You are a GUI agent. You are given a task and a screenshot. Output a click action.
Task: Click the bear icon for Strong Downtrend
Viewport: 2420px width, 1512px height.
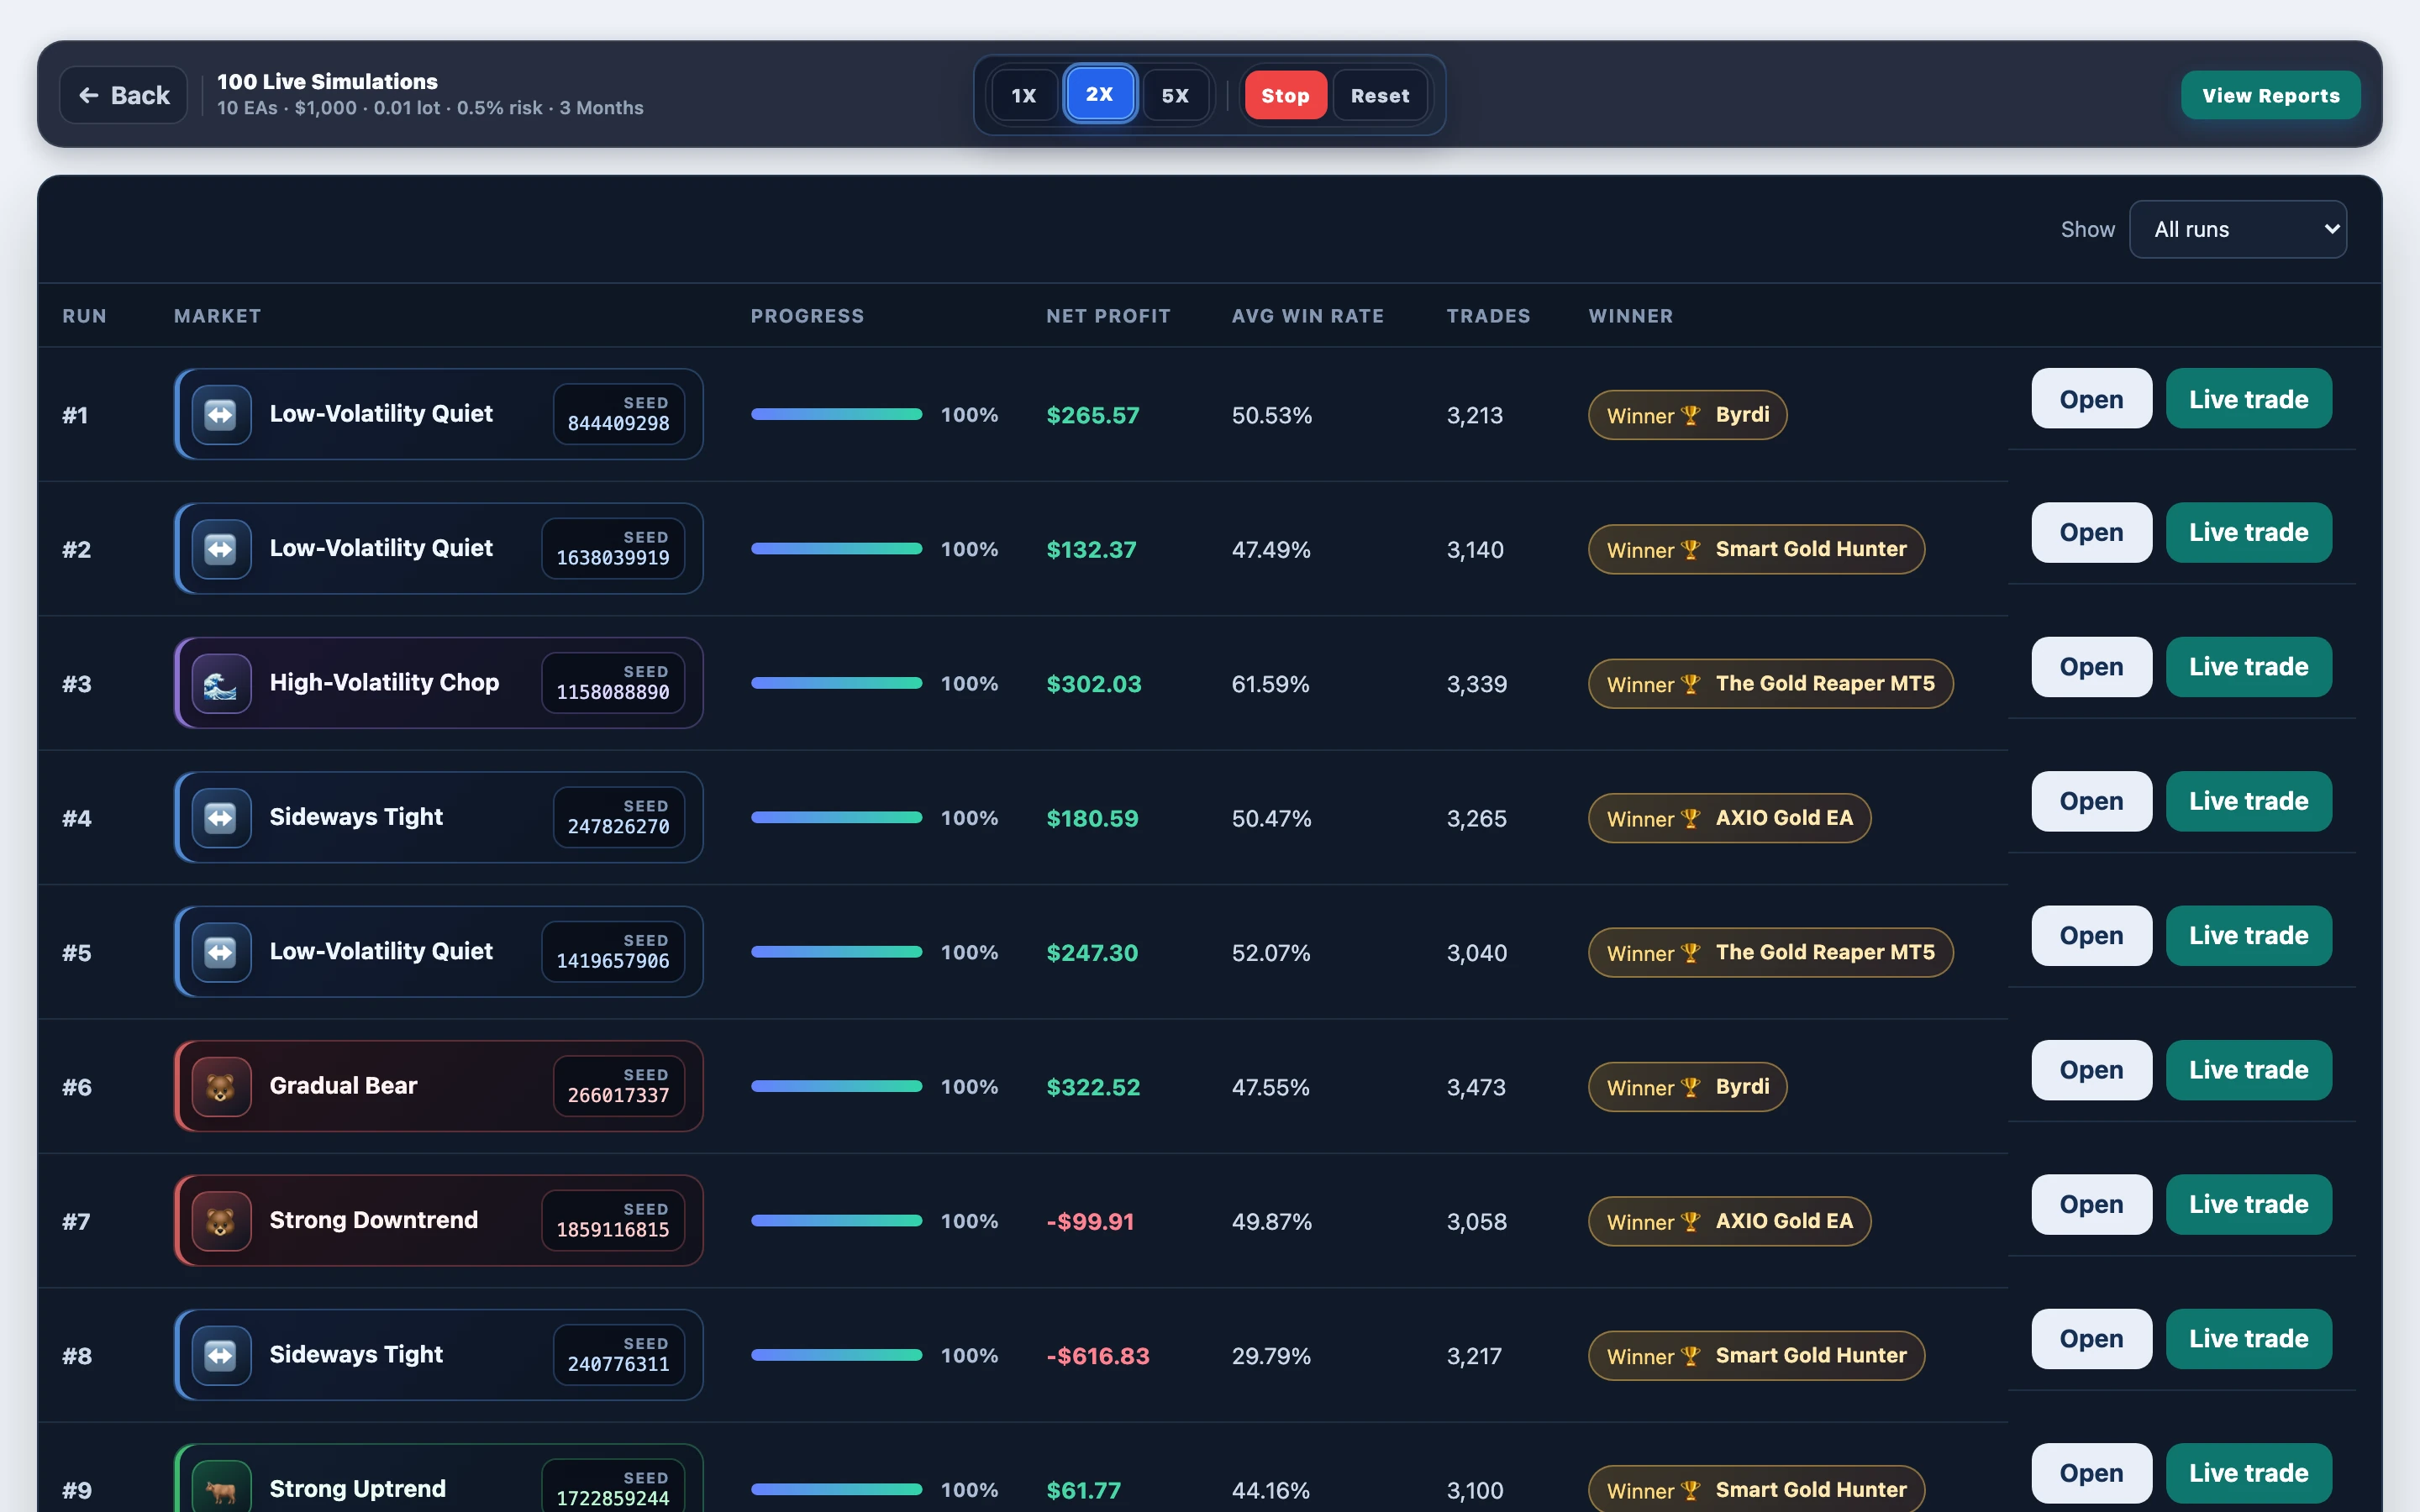[x=221, y=1221]
